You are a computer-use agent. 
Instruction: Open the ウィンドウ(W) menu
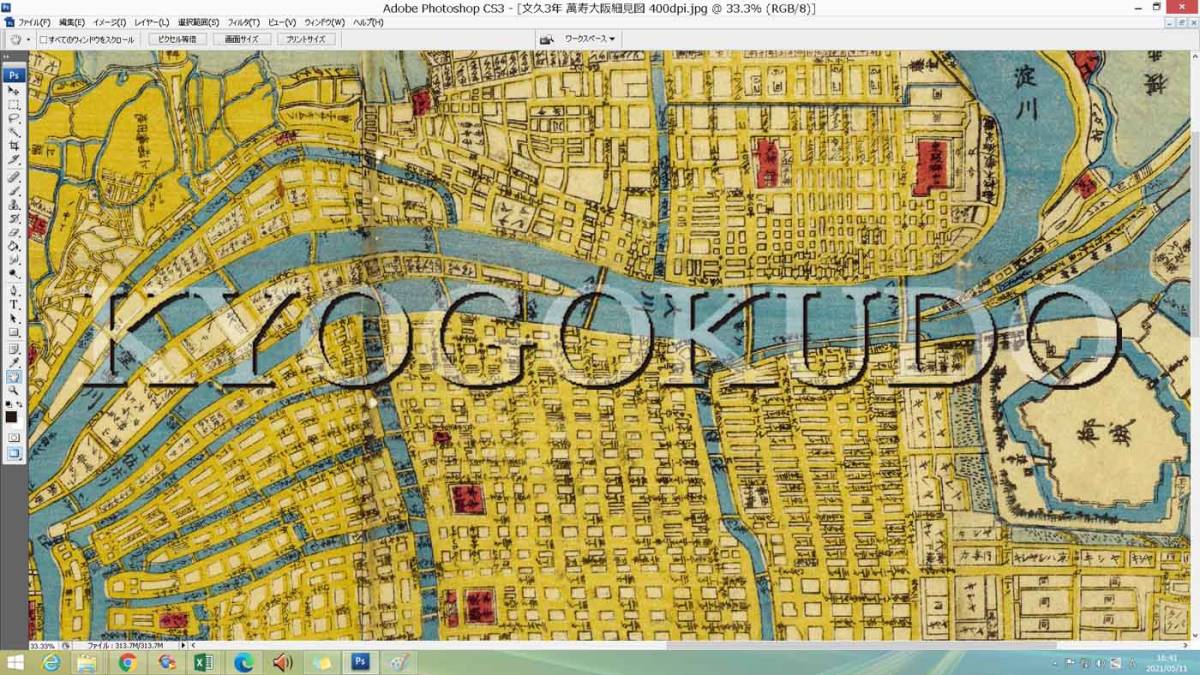point(324,22)
